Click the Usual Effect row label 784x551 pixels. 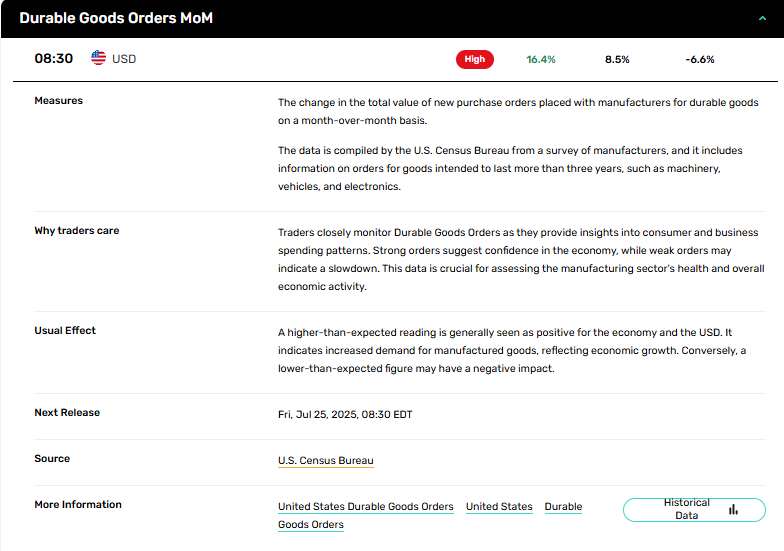(x=65, y=331)
